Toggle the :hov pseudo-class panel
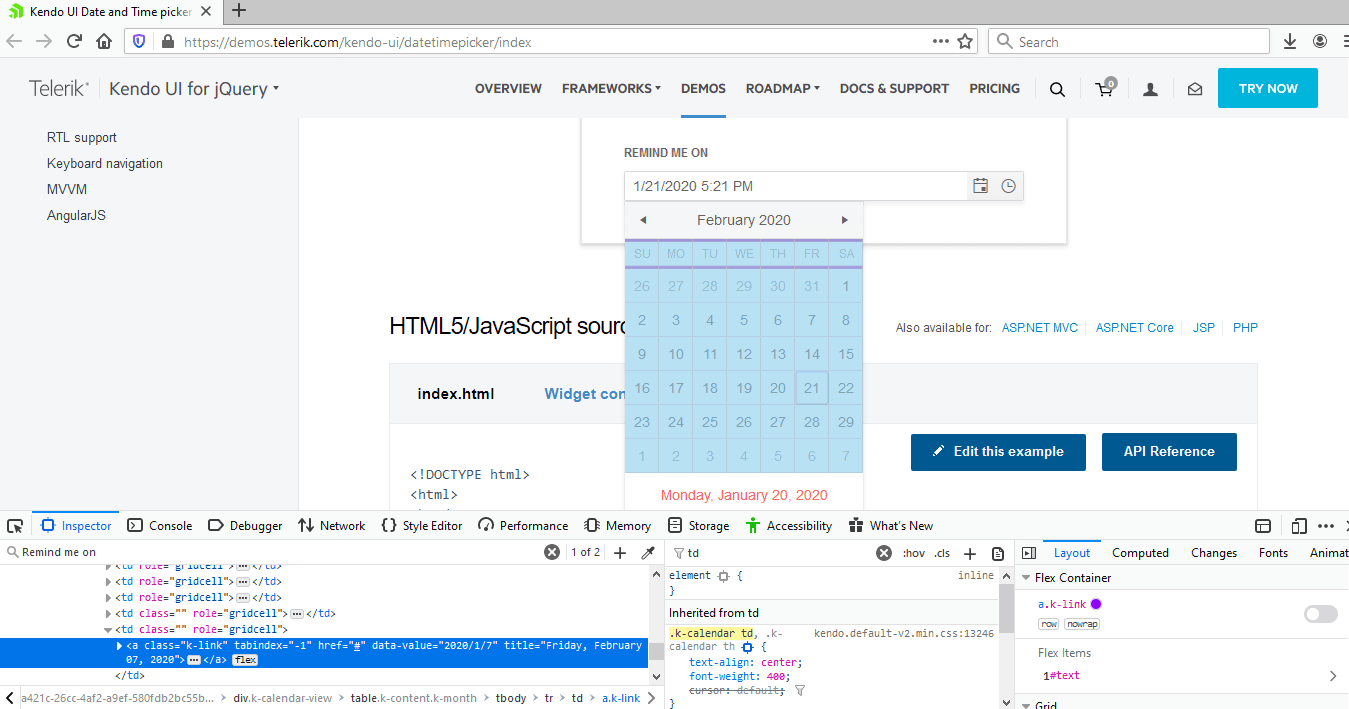Image resolution: width=1349 pixels, height=709 pixels. 913,553
